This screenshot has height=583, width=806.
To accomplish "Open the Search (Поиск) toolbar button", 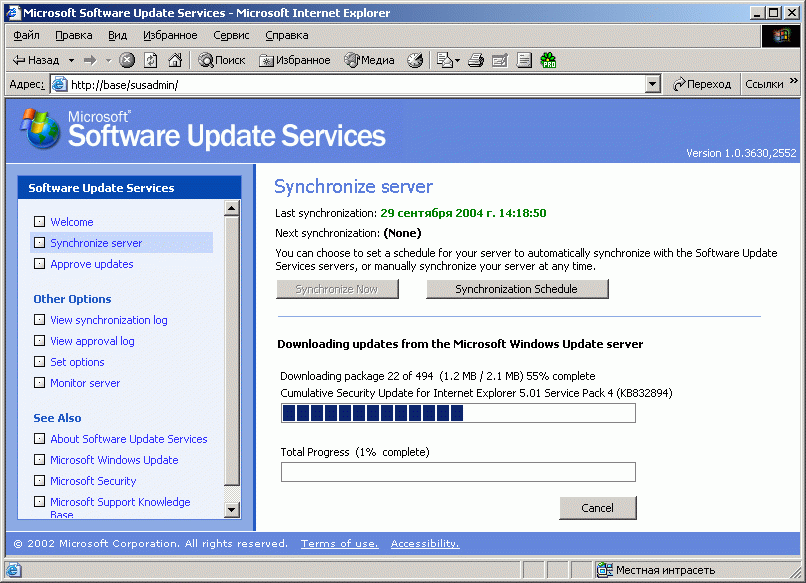I will (222, 60).
